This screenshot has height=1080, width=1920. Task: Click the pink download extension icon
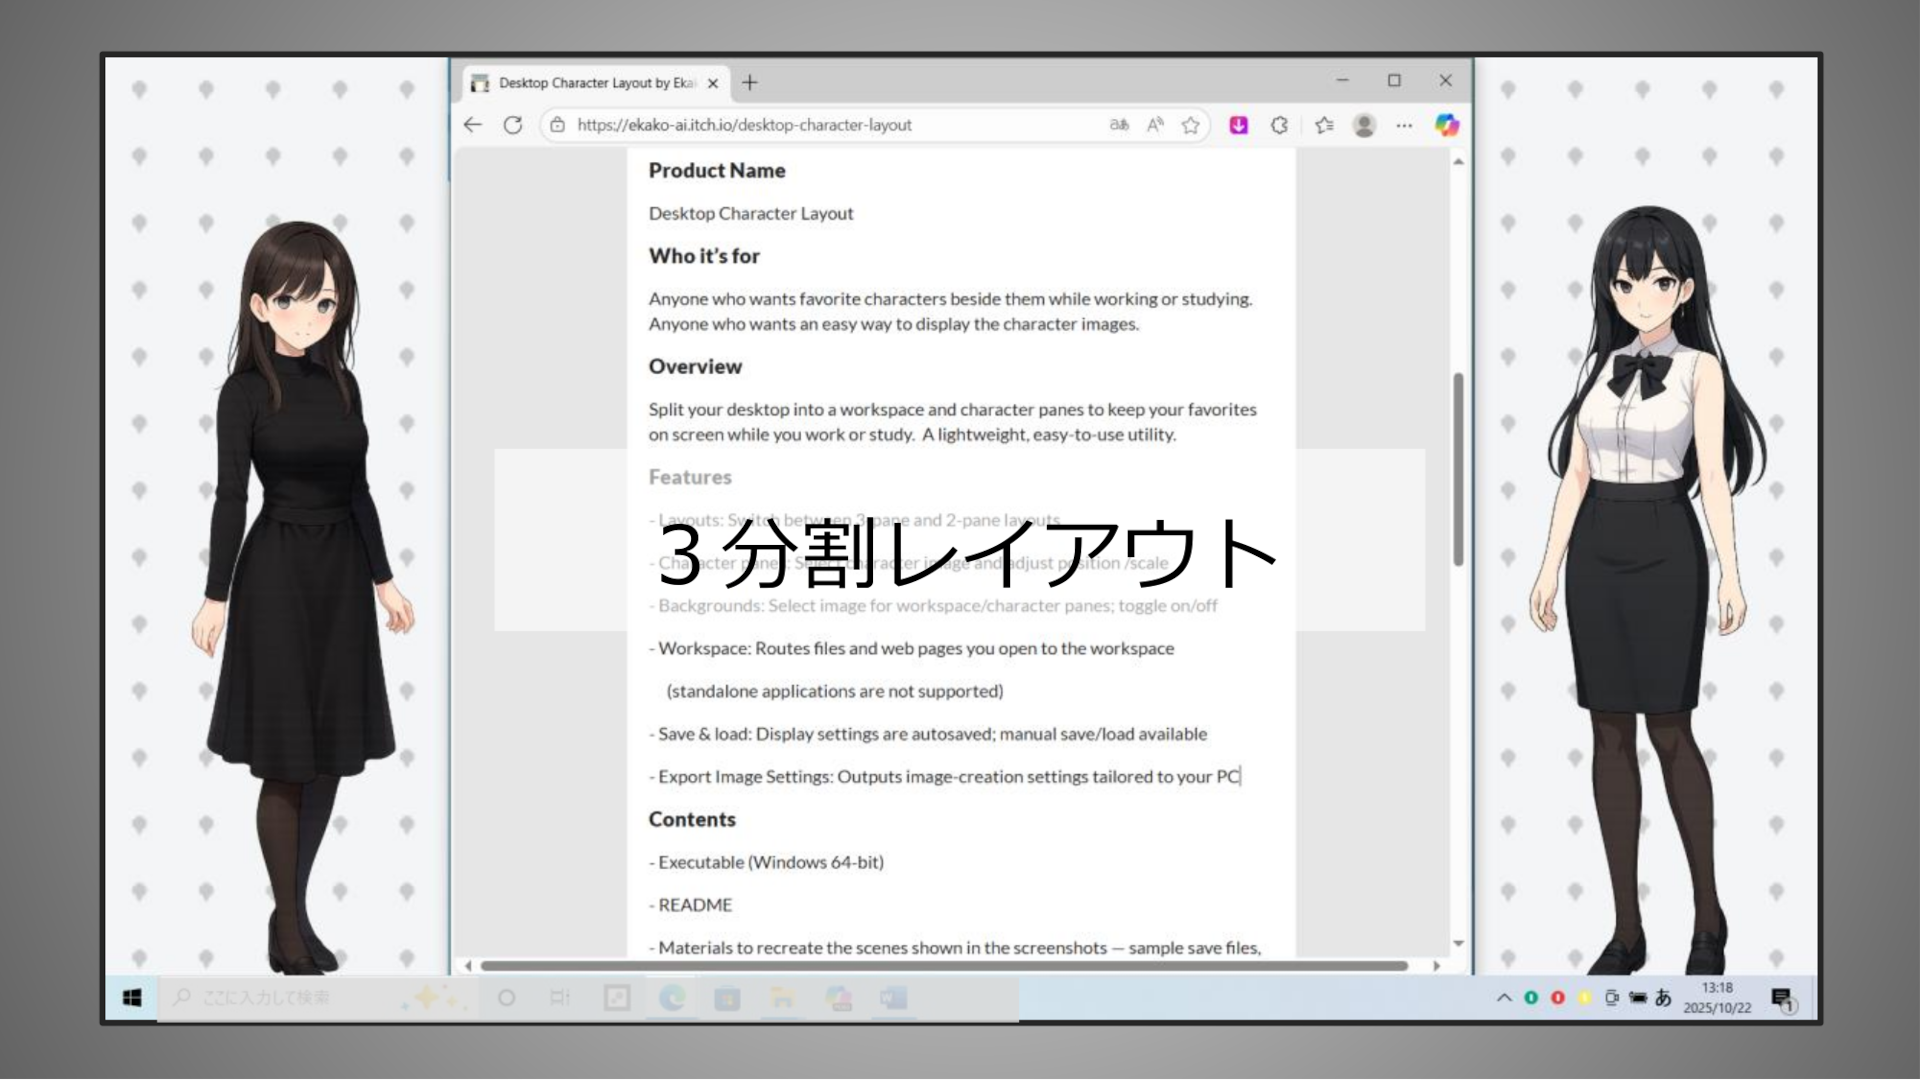1238,125
